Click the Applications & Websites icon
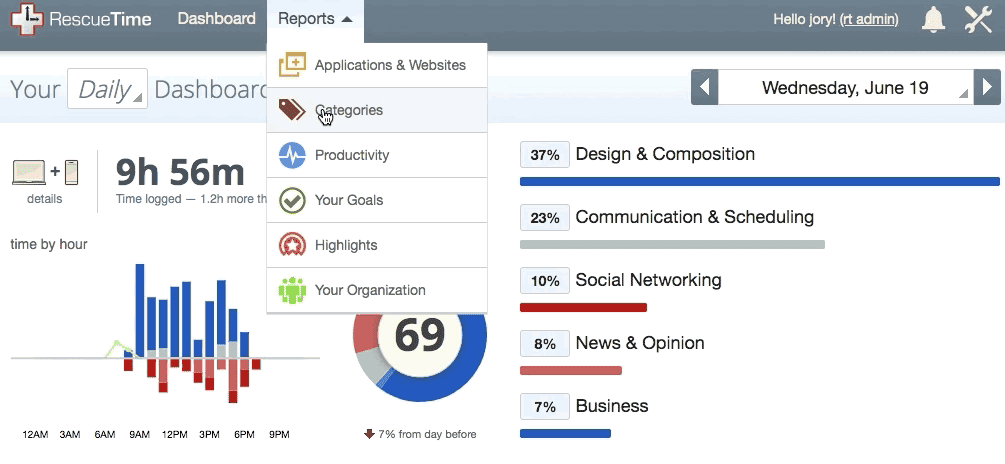This screenshot has height=464, width=1005. click(291, 65)
